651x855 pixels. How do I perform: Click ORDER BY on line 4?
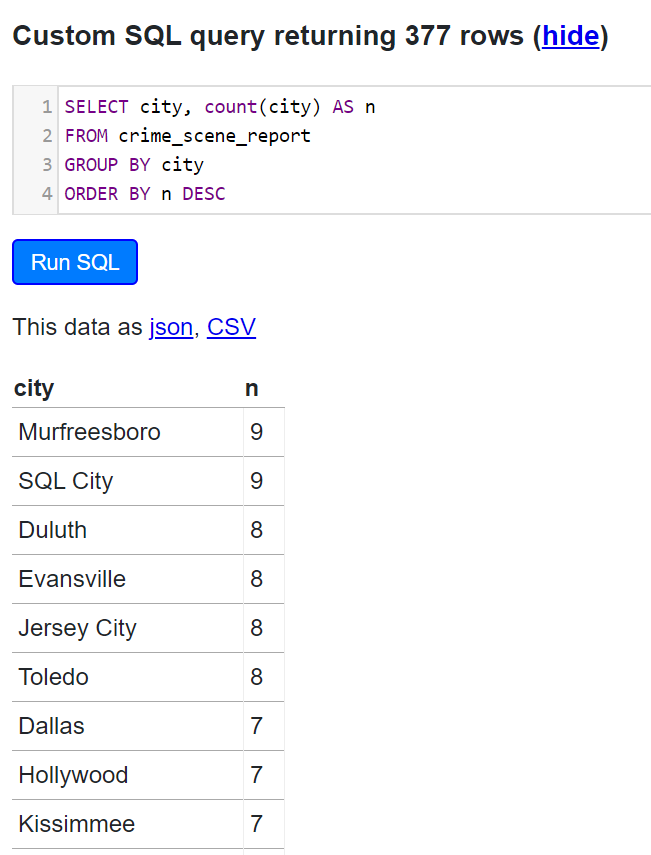[x=107, y=194]
